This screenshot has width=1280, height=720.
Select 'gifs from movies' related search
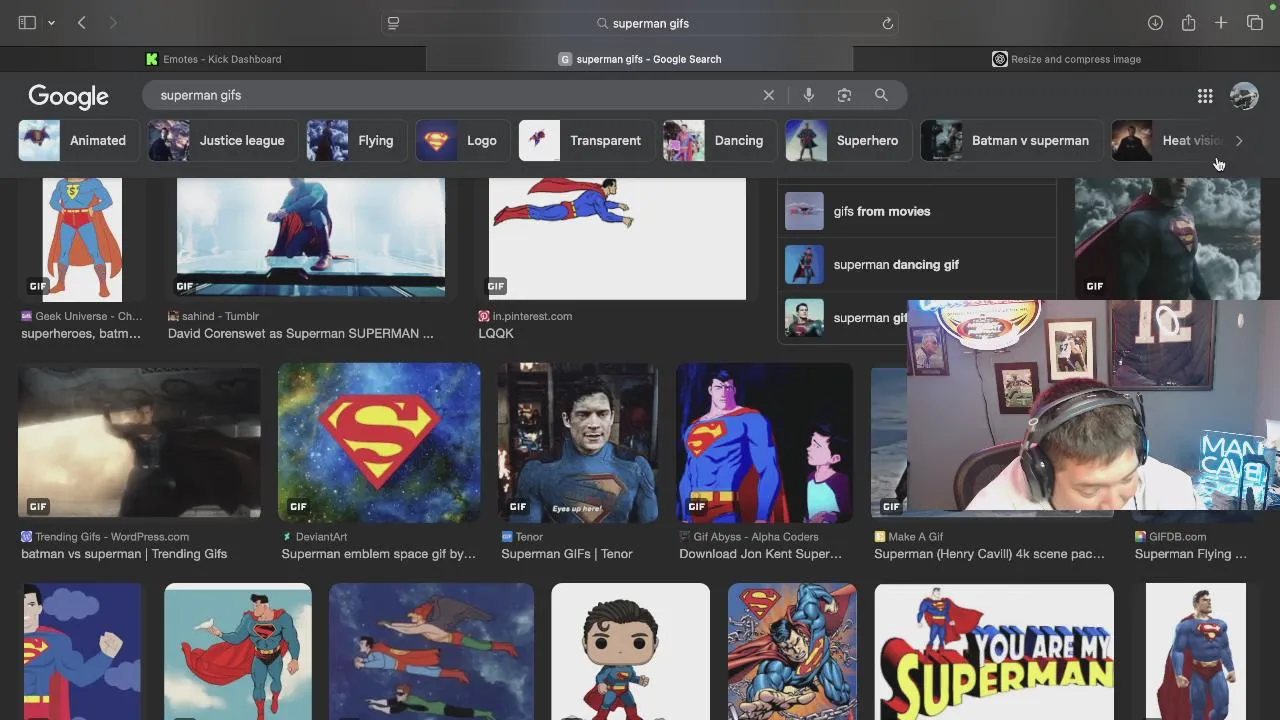tap(917, 211)
